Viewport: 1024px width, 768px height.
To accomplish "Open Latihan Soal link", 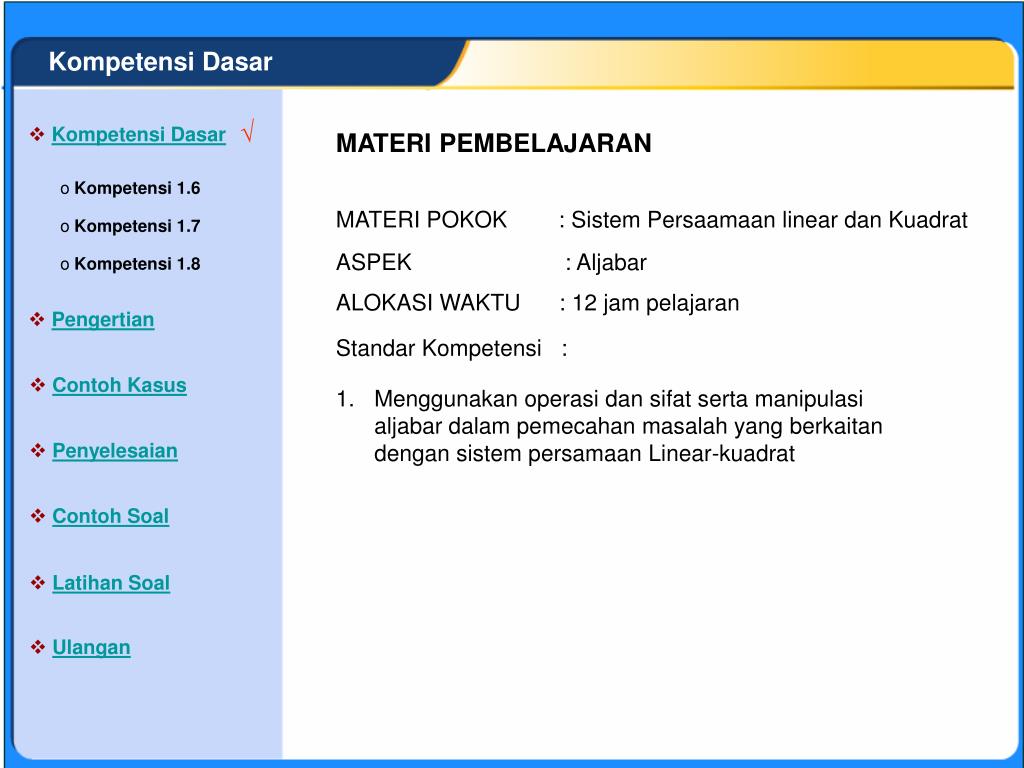I will tap(110, 583).
